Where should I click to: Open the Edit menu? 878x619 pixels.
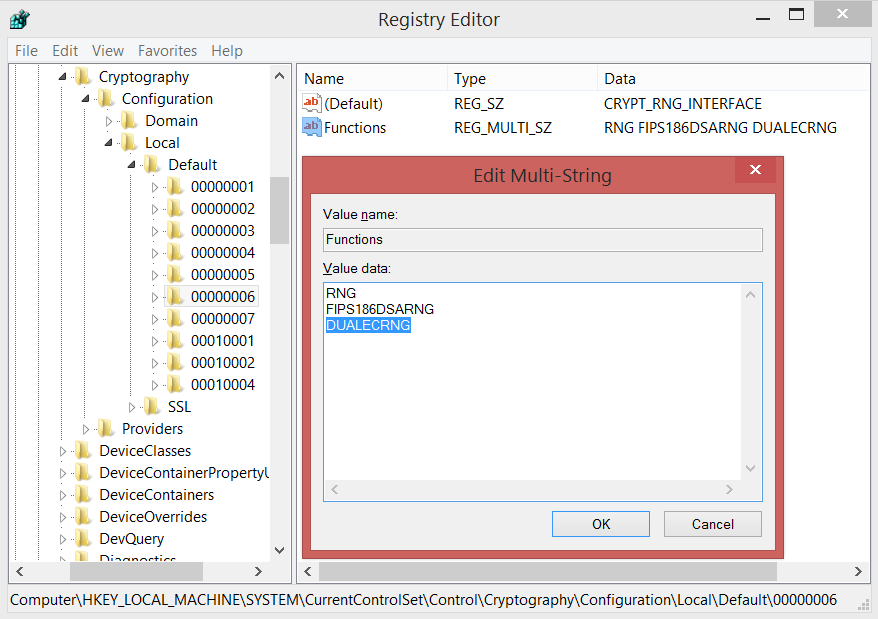pyautogui.click(x=65, y=50)
